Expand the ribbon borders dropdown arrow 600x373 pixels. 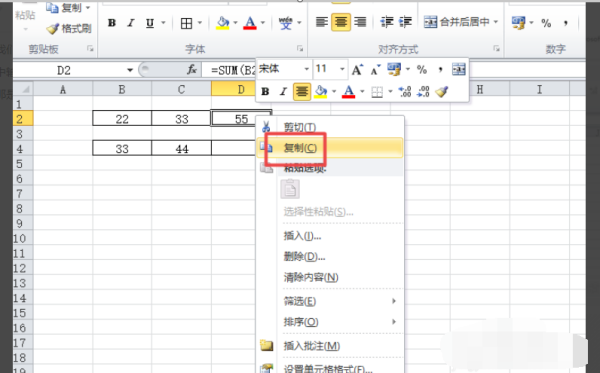pos(200,23)
